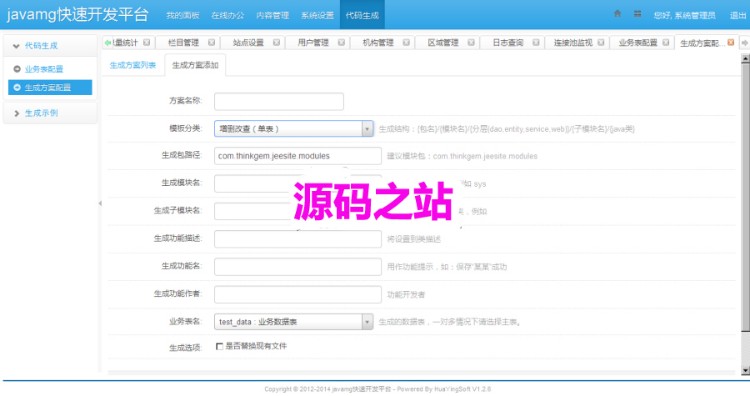Screen dimensions: 750x396
Task: Open 业务表配置 in the sidebar
Action: pyautogui.click(x=44, y=69)
